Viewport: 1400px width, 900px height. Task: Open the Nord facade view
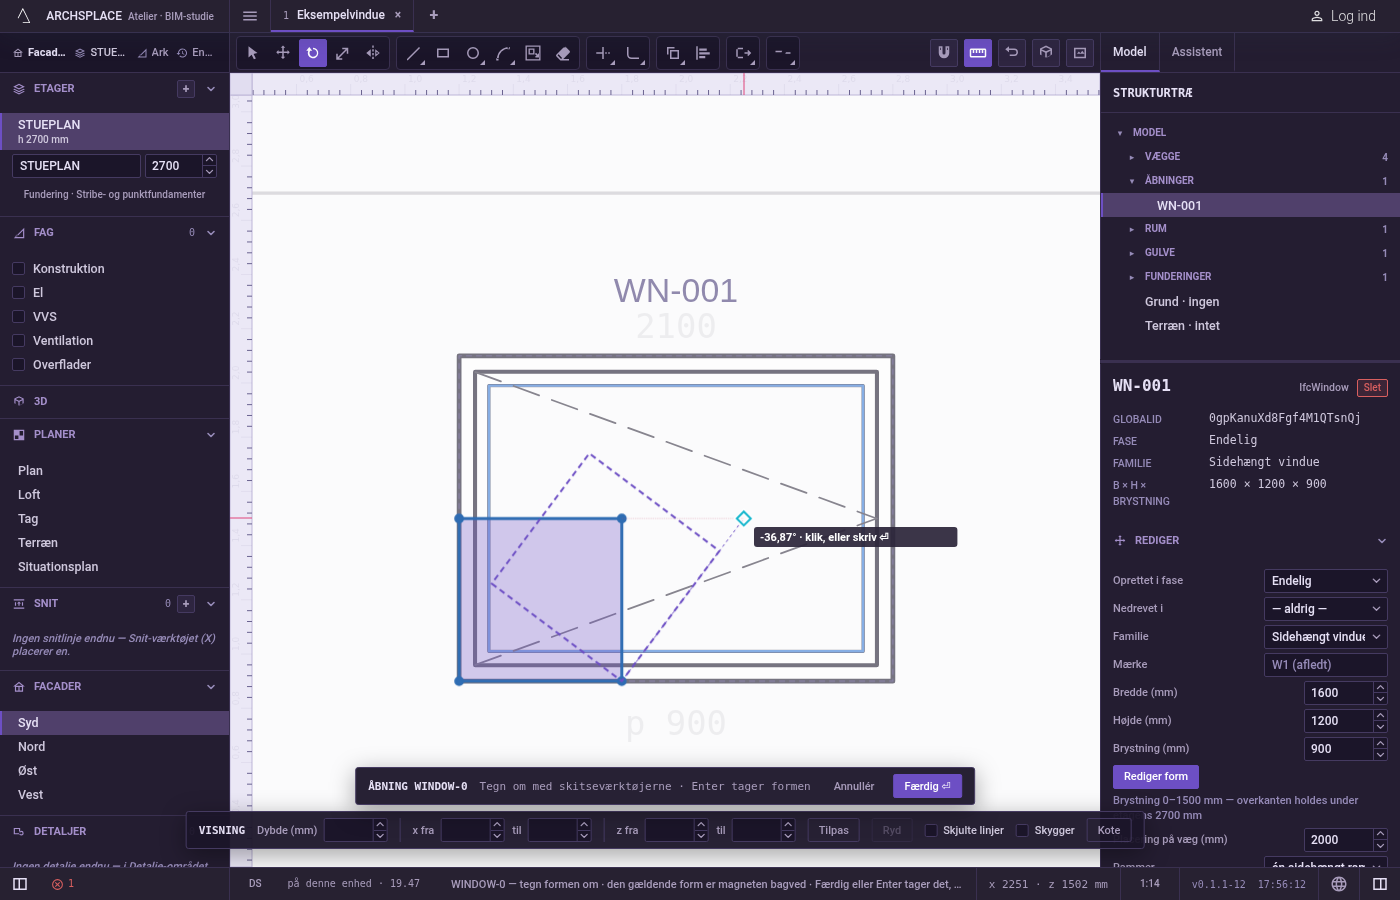[x=115, y=747]
